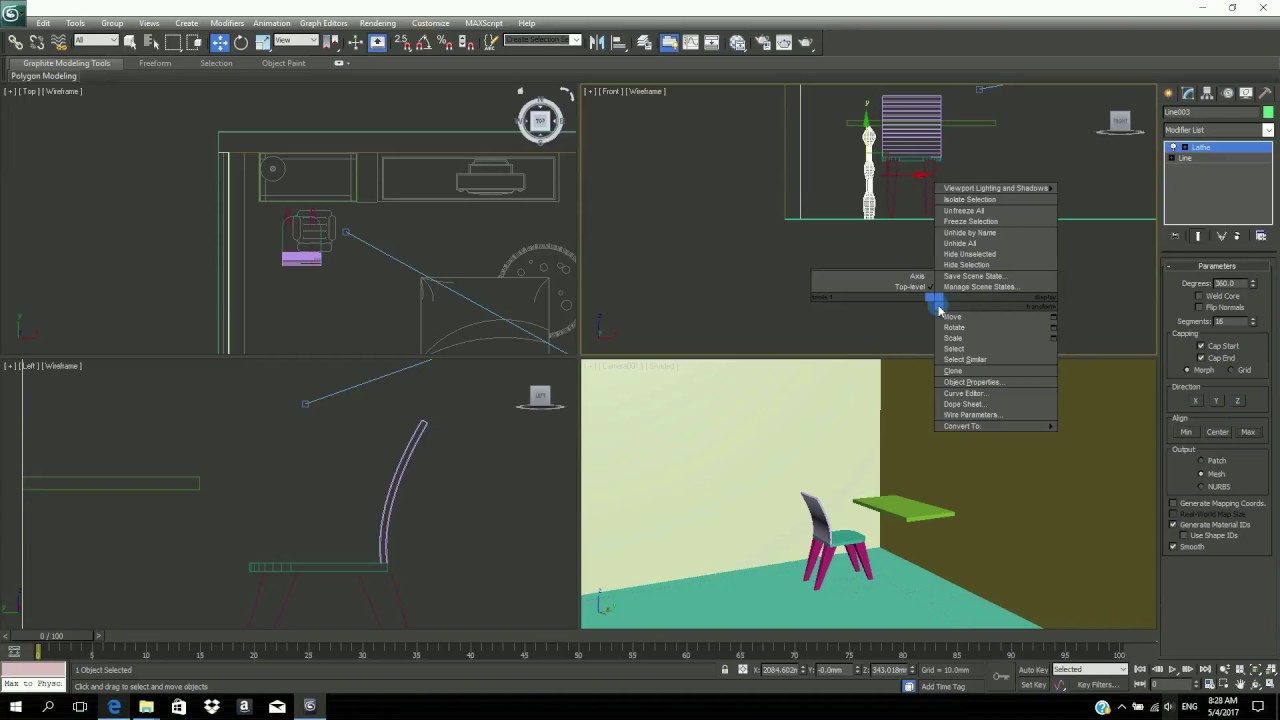Screen dimensions: 1280x720
Task: Click the Percent Snap toggle icon
Action: 445,42
